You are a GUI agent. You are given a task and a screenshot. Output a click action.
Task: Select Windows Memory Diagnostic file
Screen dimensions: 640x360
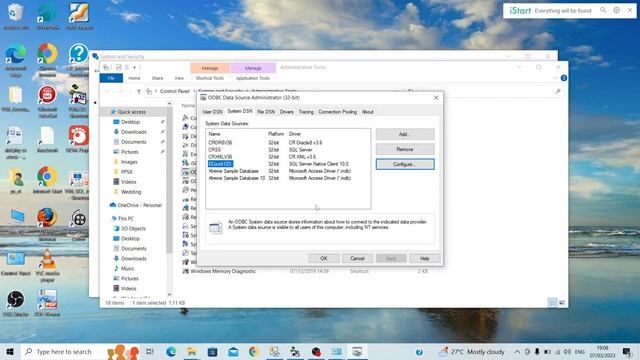(x=223, y=271)
